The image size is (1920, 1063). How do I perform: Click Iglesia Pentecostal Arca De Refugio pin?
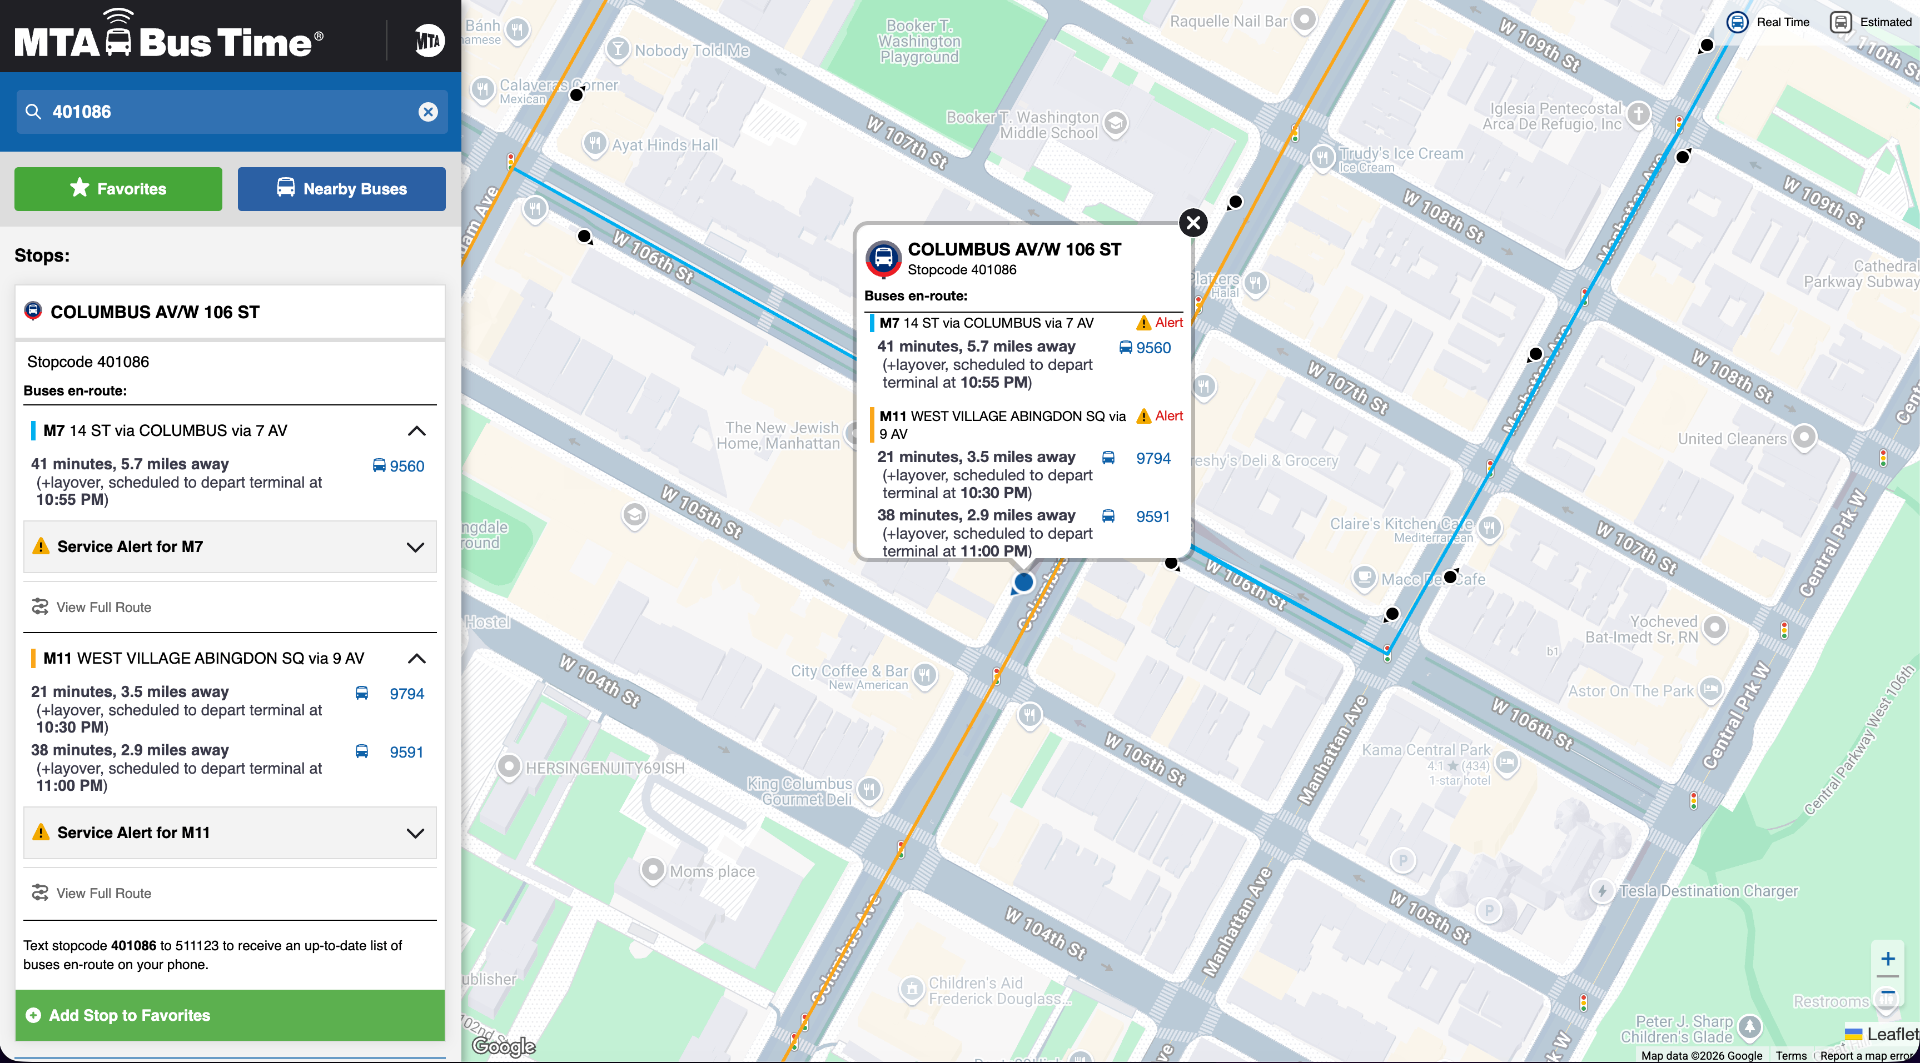[x=1638, y=114]
